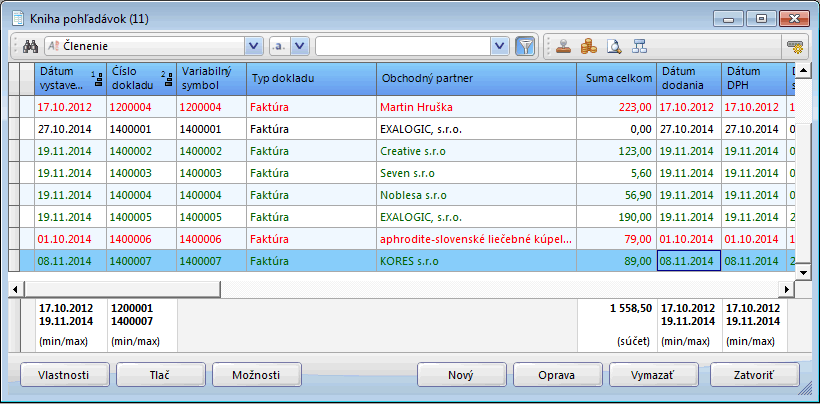Screen dimensions: 820x404
Task: Click the toolbar settings icon at far right
Action: [x=795, y=46]
